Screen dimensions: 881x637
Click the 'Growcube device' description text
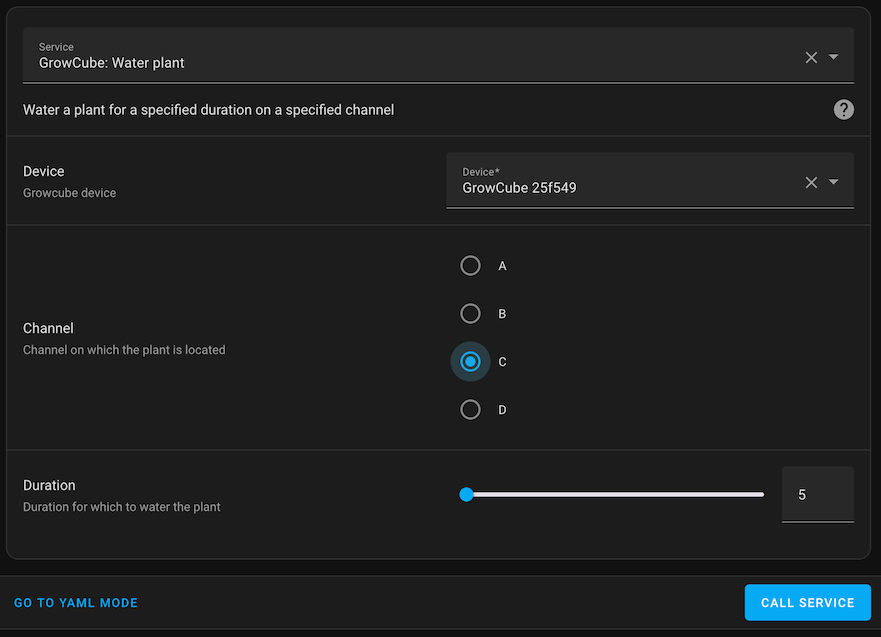[70, 193]
